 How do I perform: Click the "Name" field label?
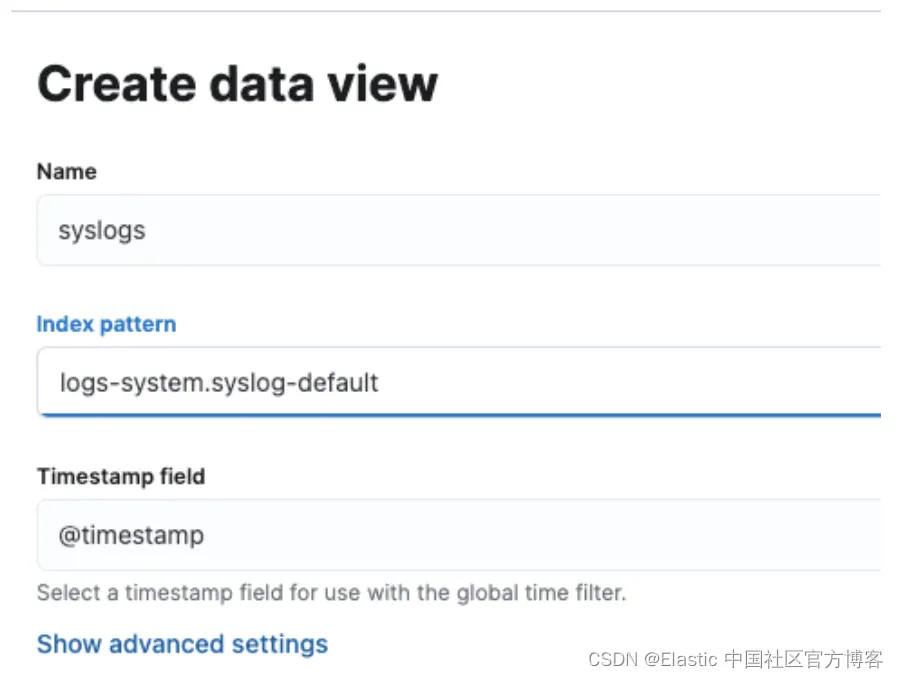[66, 172]
